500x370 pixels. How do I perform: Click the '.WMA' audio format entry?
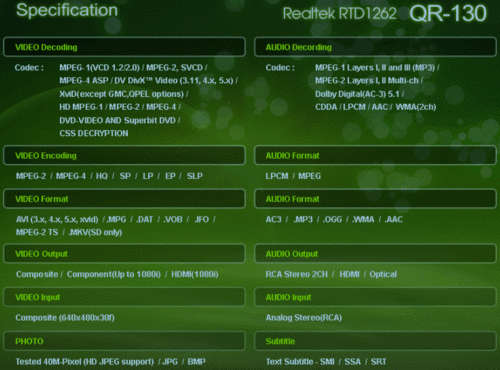pyautogui.click(x=363, y=220)
